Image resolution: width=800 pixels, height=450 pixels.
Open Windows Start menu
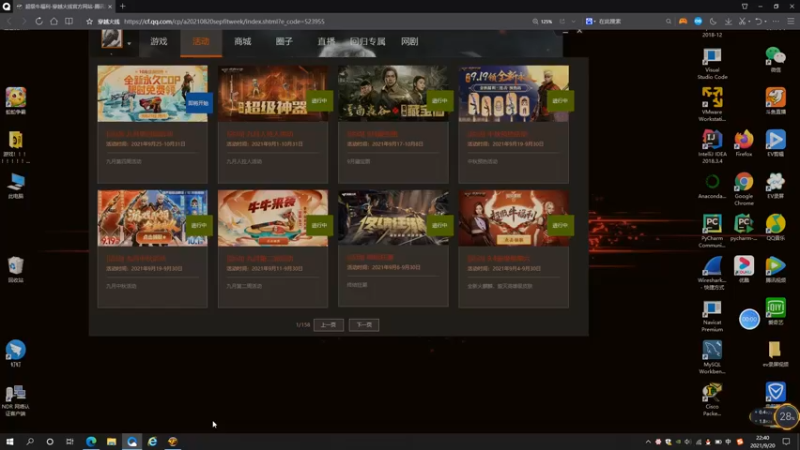click(x=10, y=441)
